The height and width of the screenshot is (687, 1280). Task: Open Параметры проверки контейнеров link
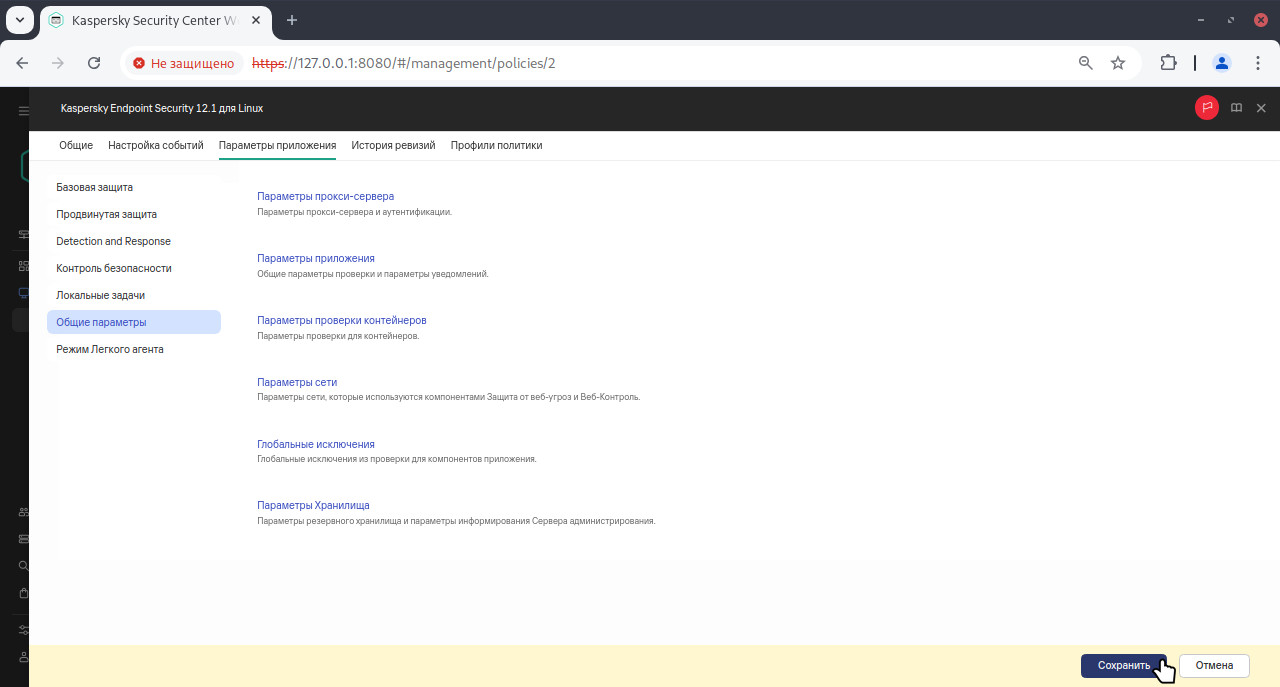(342, 320)
